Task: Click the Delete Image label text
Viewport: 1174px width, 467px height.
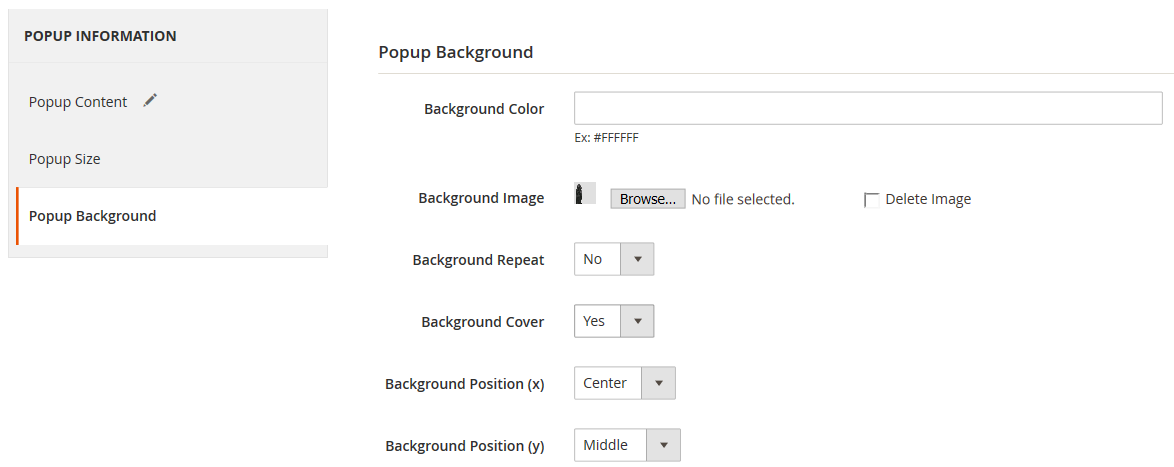Action: click(928, 199)
